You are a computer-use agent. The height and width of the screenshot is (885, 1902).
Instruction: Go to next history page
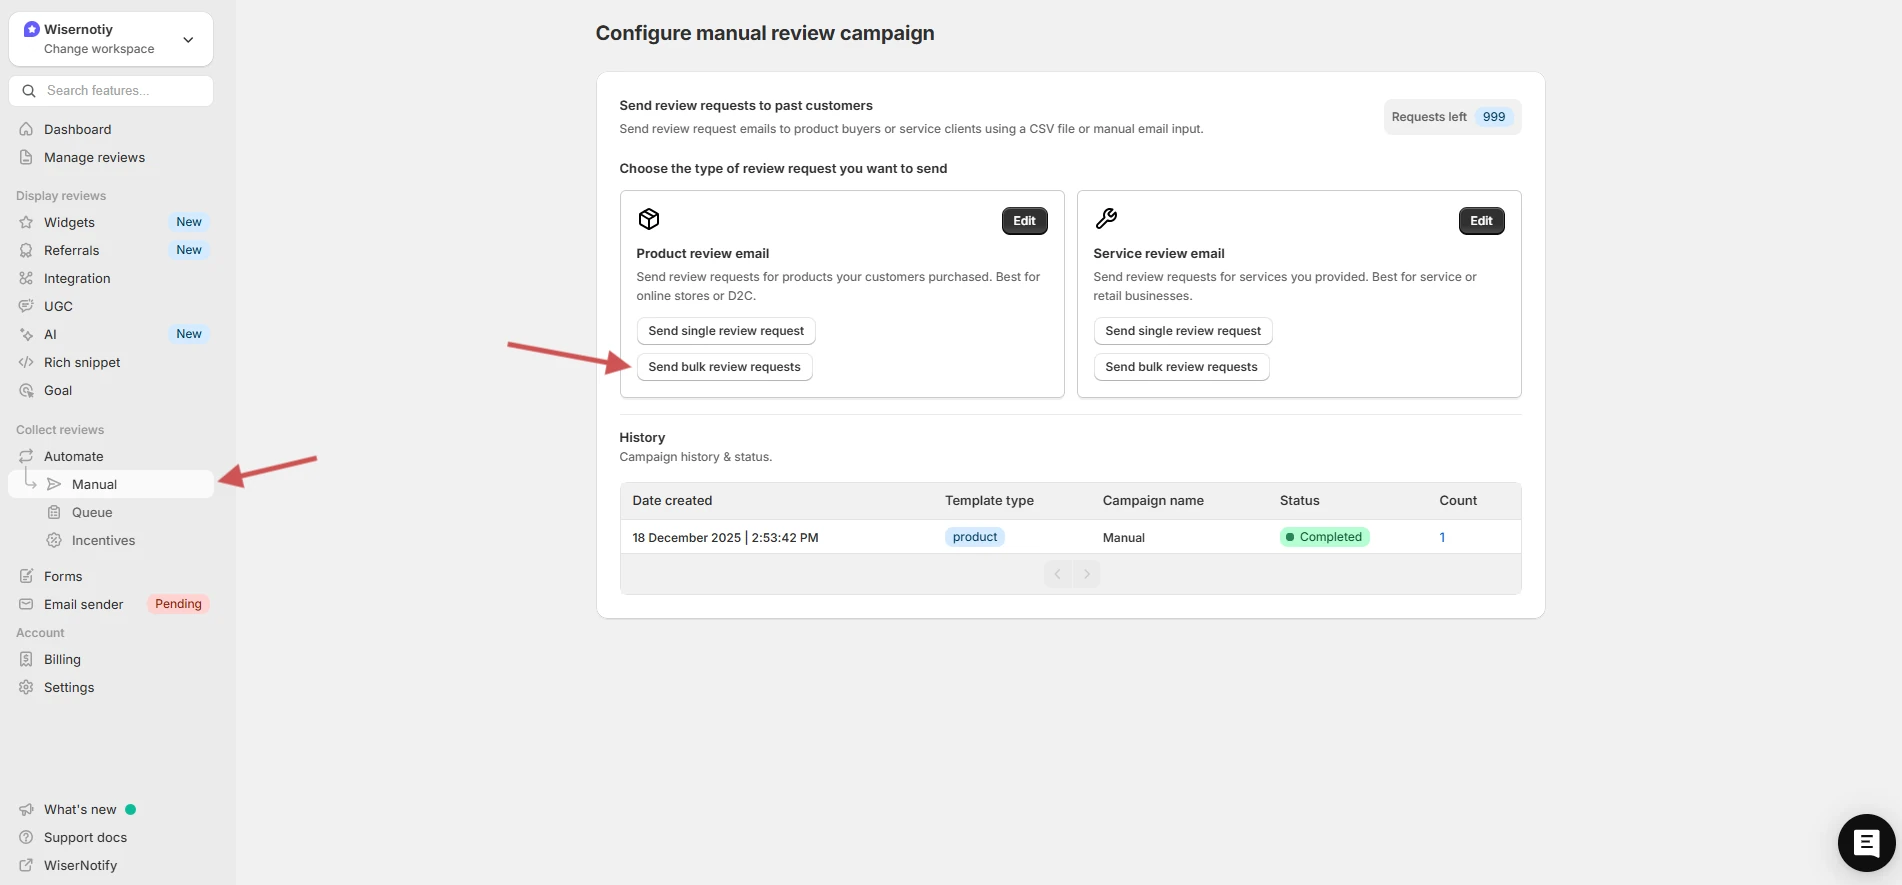click(1087, 574)
